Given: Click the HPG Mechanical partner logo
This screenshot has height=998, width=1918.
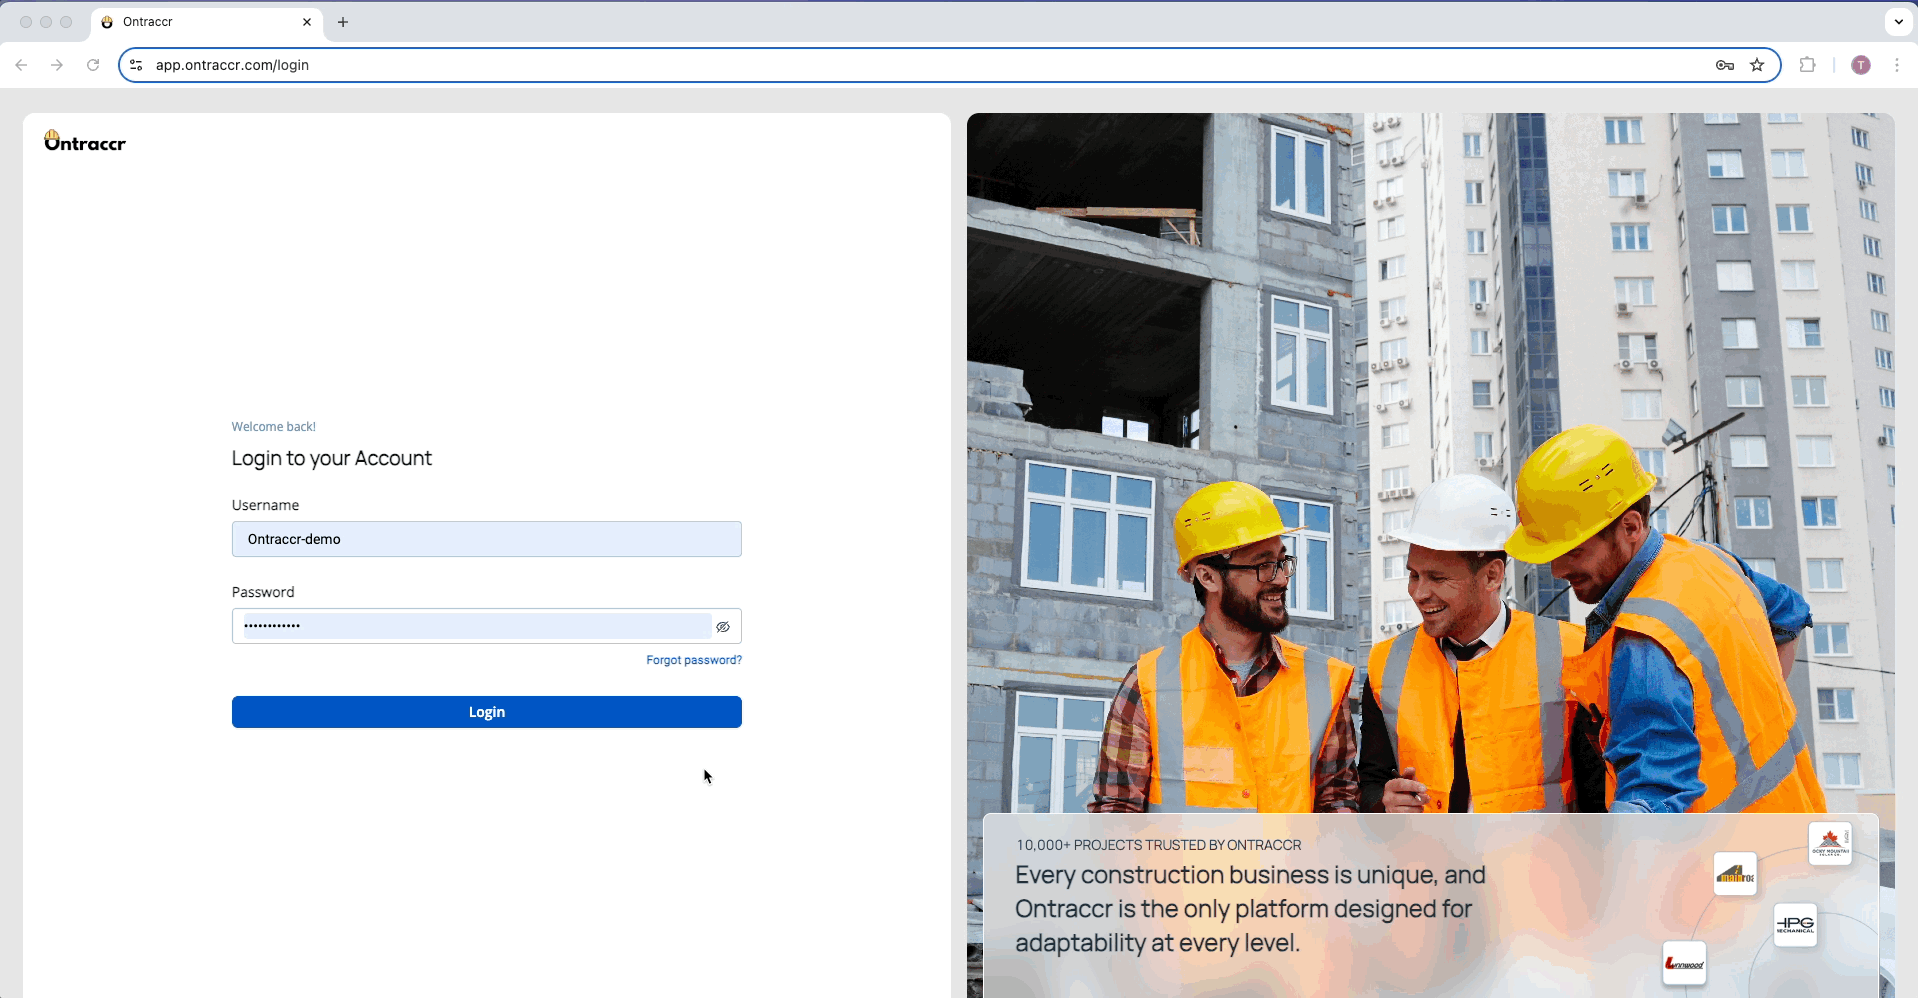Looking at the screenshot, I should point(1795,925).
